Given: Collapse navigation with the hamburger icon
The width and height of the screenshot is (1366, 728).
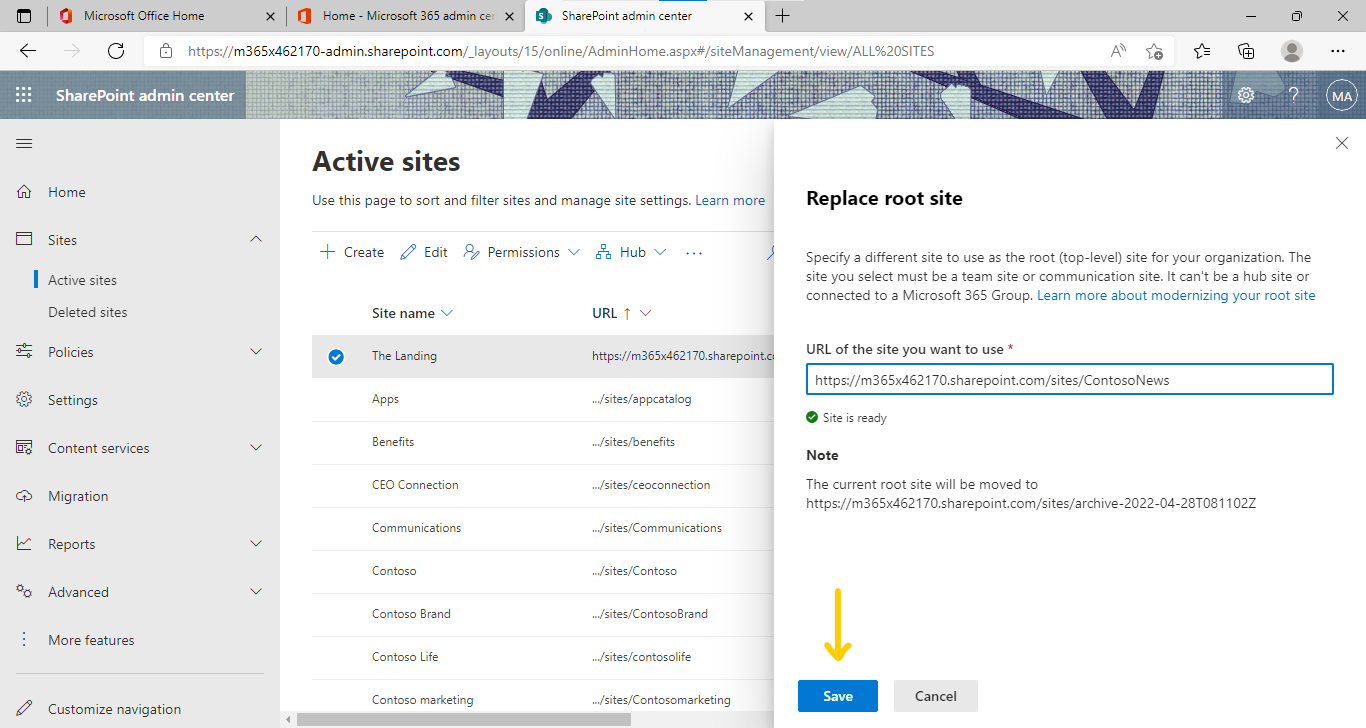Looking at the screenshot, I should tap(24, 143).
